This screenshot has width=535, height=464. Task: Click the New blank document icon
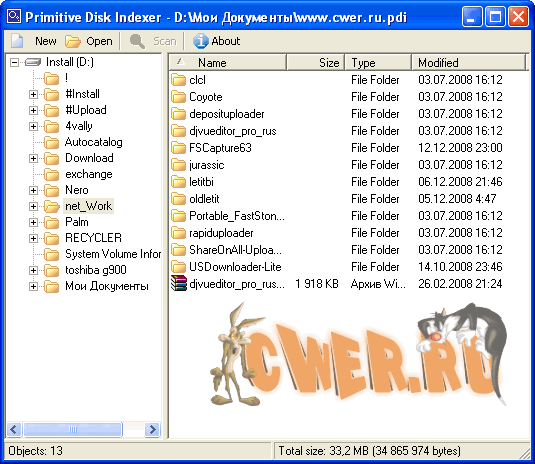[x=17, y=41]
